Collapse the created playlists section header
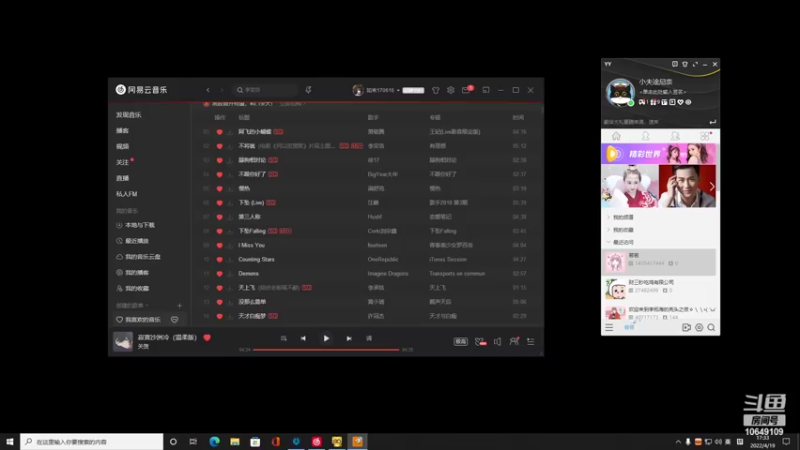 pyautogui.click(x=132, y=306)
